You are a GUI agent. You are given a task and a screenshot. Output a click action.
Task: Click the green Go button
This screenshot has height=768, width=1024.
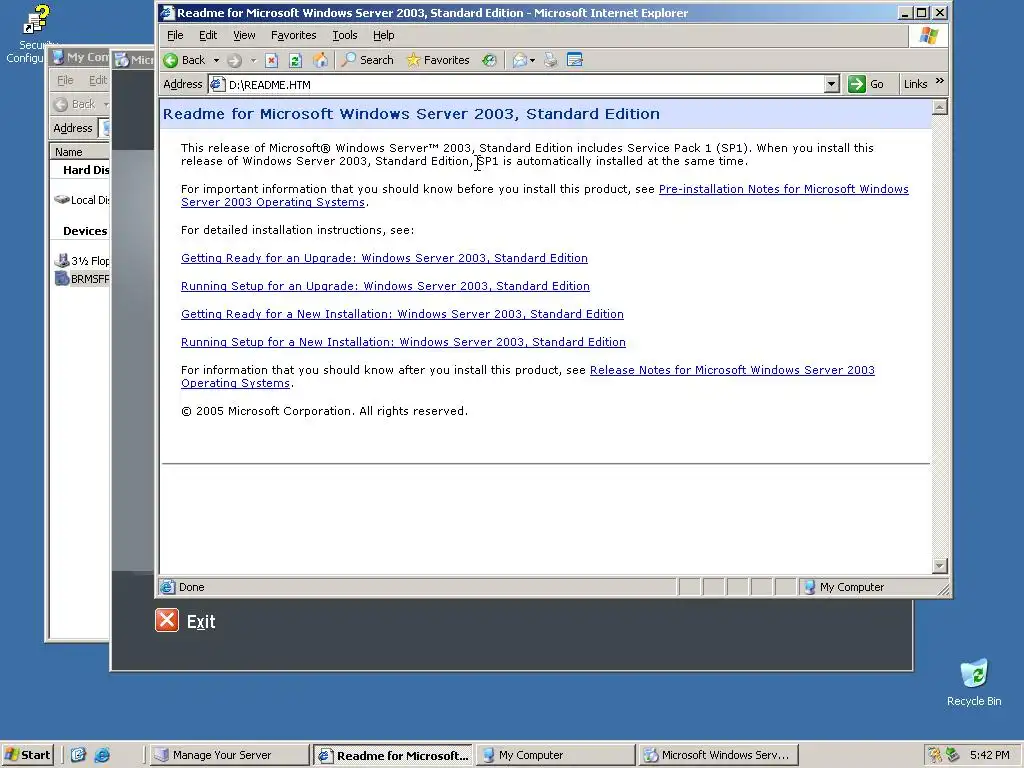click(x=866, y=84)
